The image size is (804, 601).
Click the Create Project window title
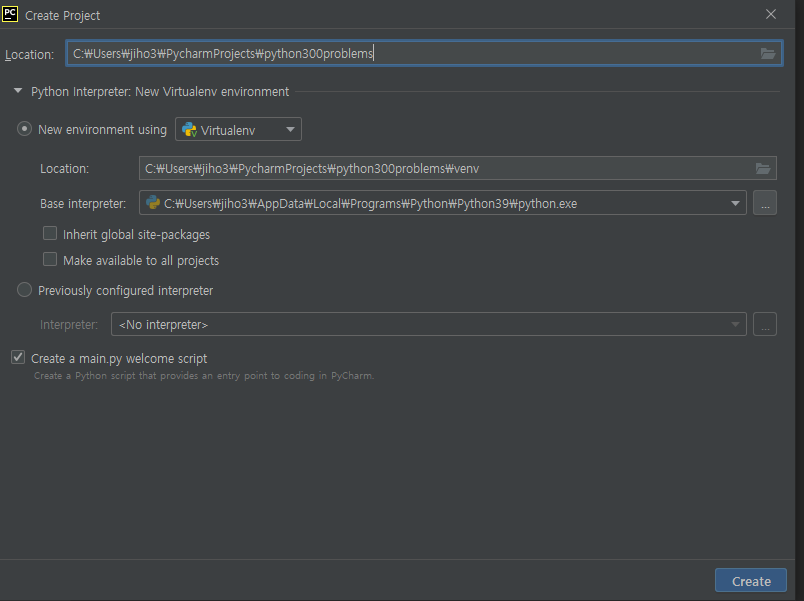click(63, 16)
